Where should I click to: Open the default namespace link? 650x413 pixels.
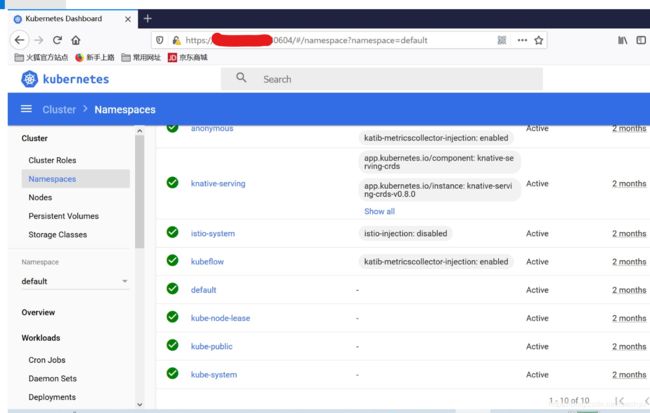click(203, 290)
